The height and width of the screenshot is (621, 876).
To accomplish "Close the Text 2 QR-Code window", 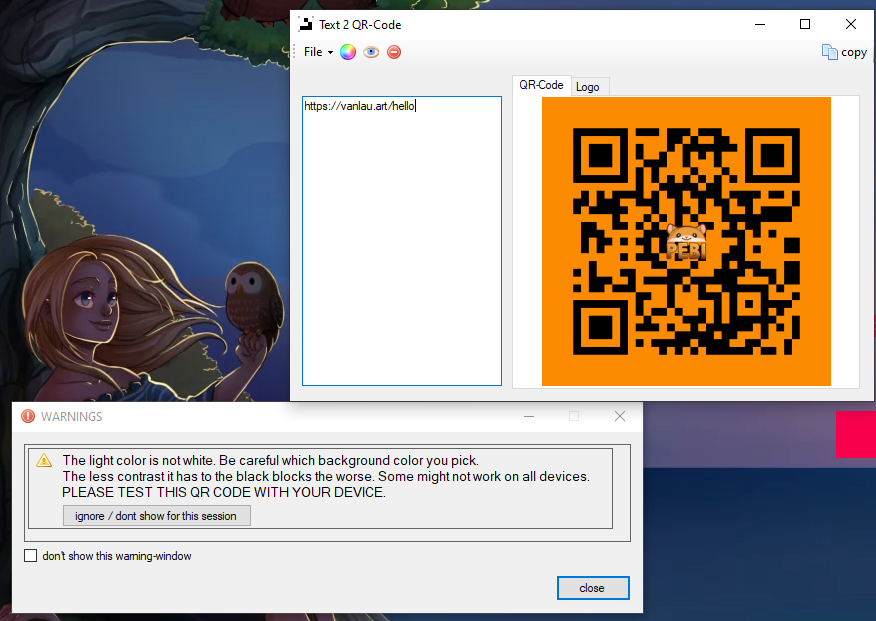I will pos(851,24).
